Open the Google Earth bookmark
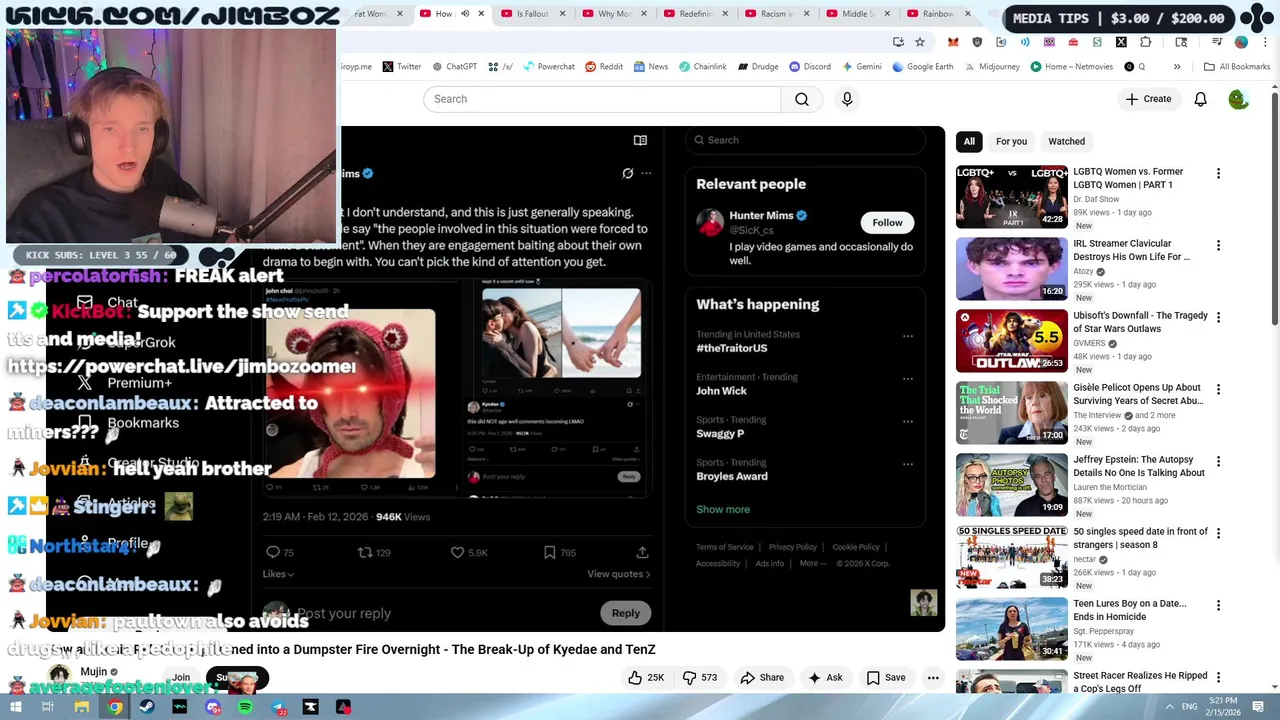 click(x=922, y=67)
